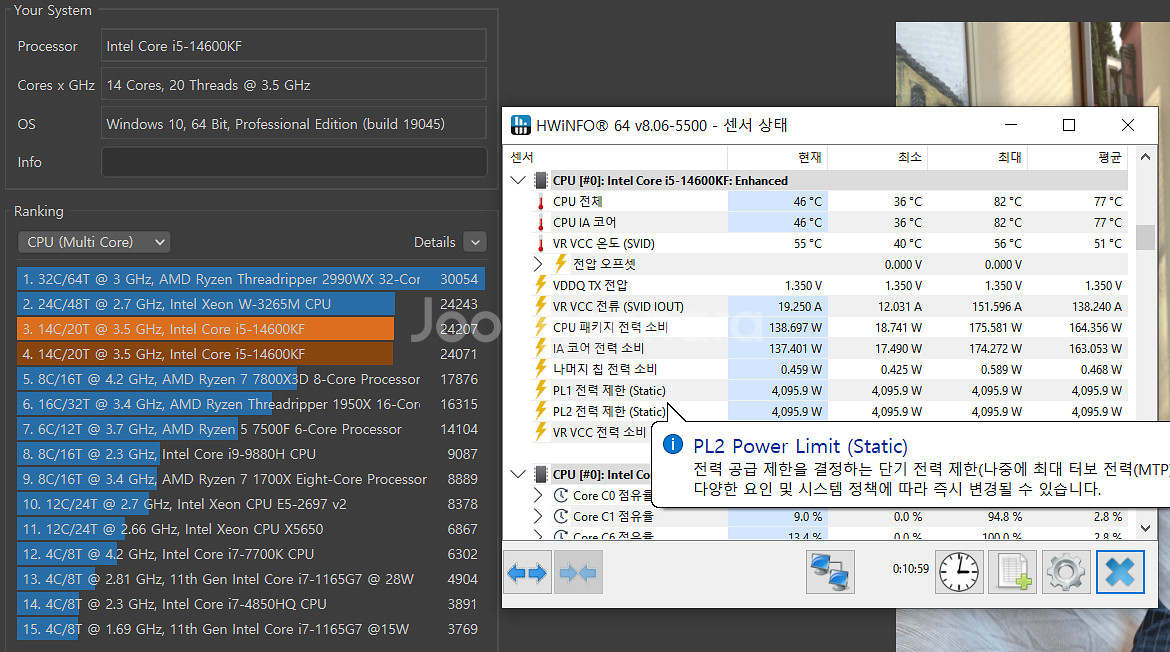Click clock icon of Core C0 점유율 row
Image resolution: width=1170 pixels, height=652 pixels.
(x=561, y=495)
